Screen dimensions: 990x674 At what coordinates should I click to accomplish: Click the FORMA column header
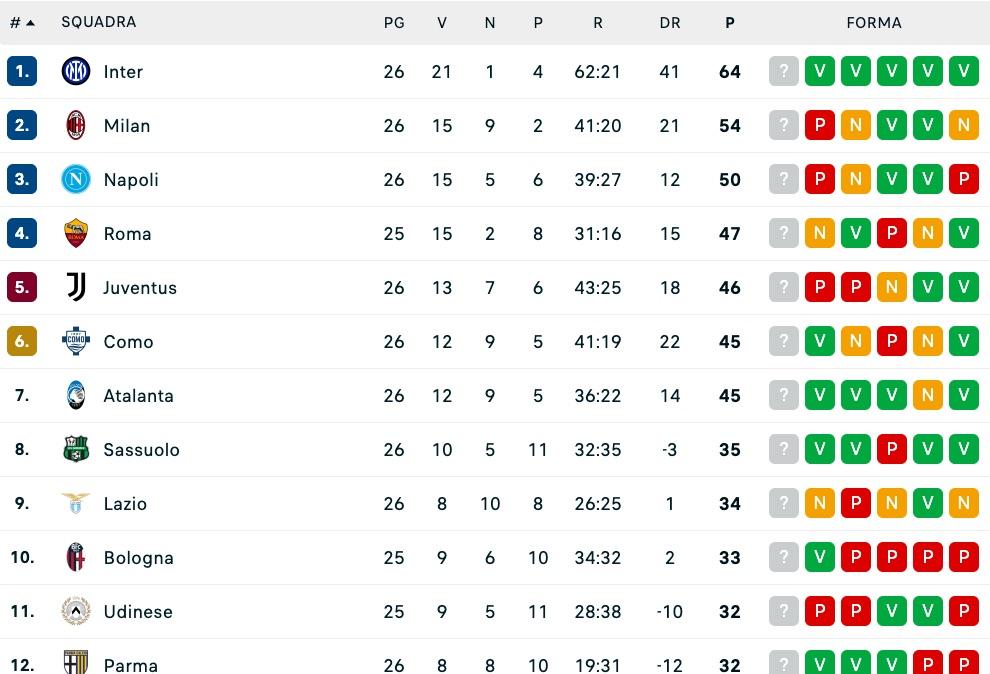tap(874, 22)
